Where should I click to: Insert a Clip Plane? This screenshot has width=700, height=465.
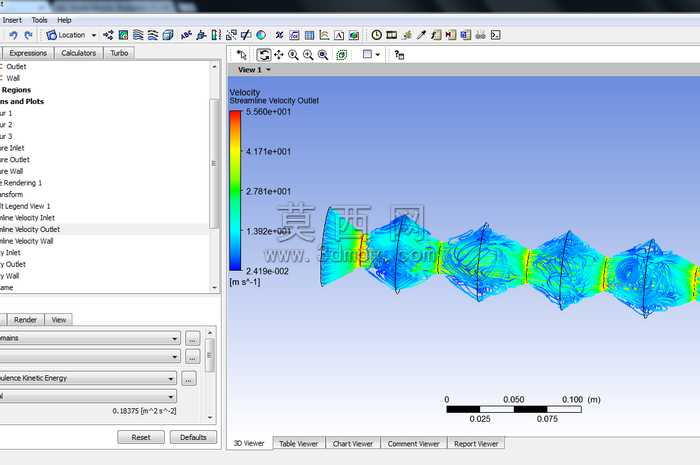point(246,35)
